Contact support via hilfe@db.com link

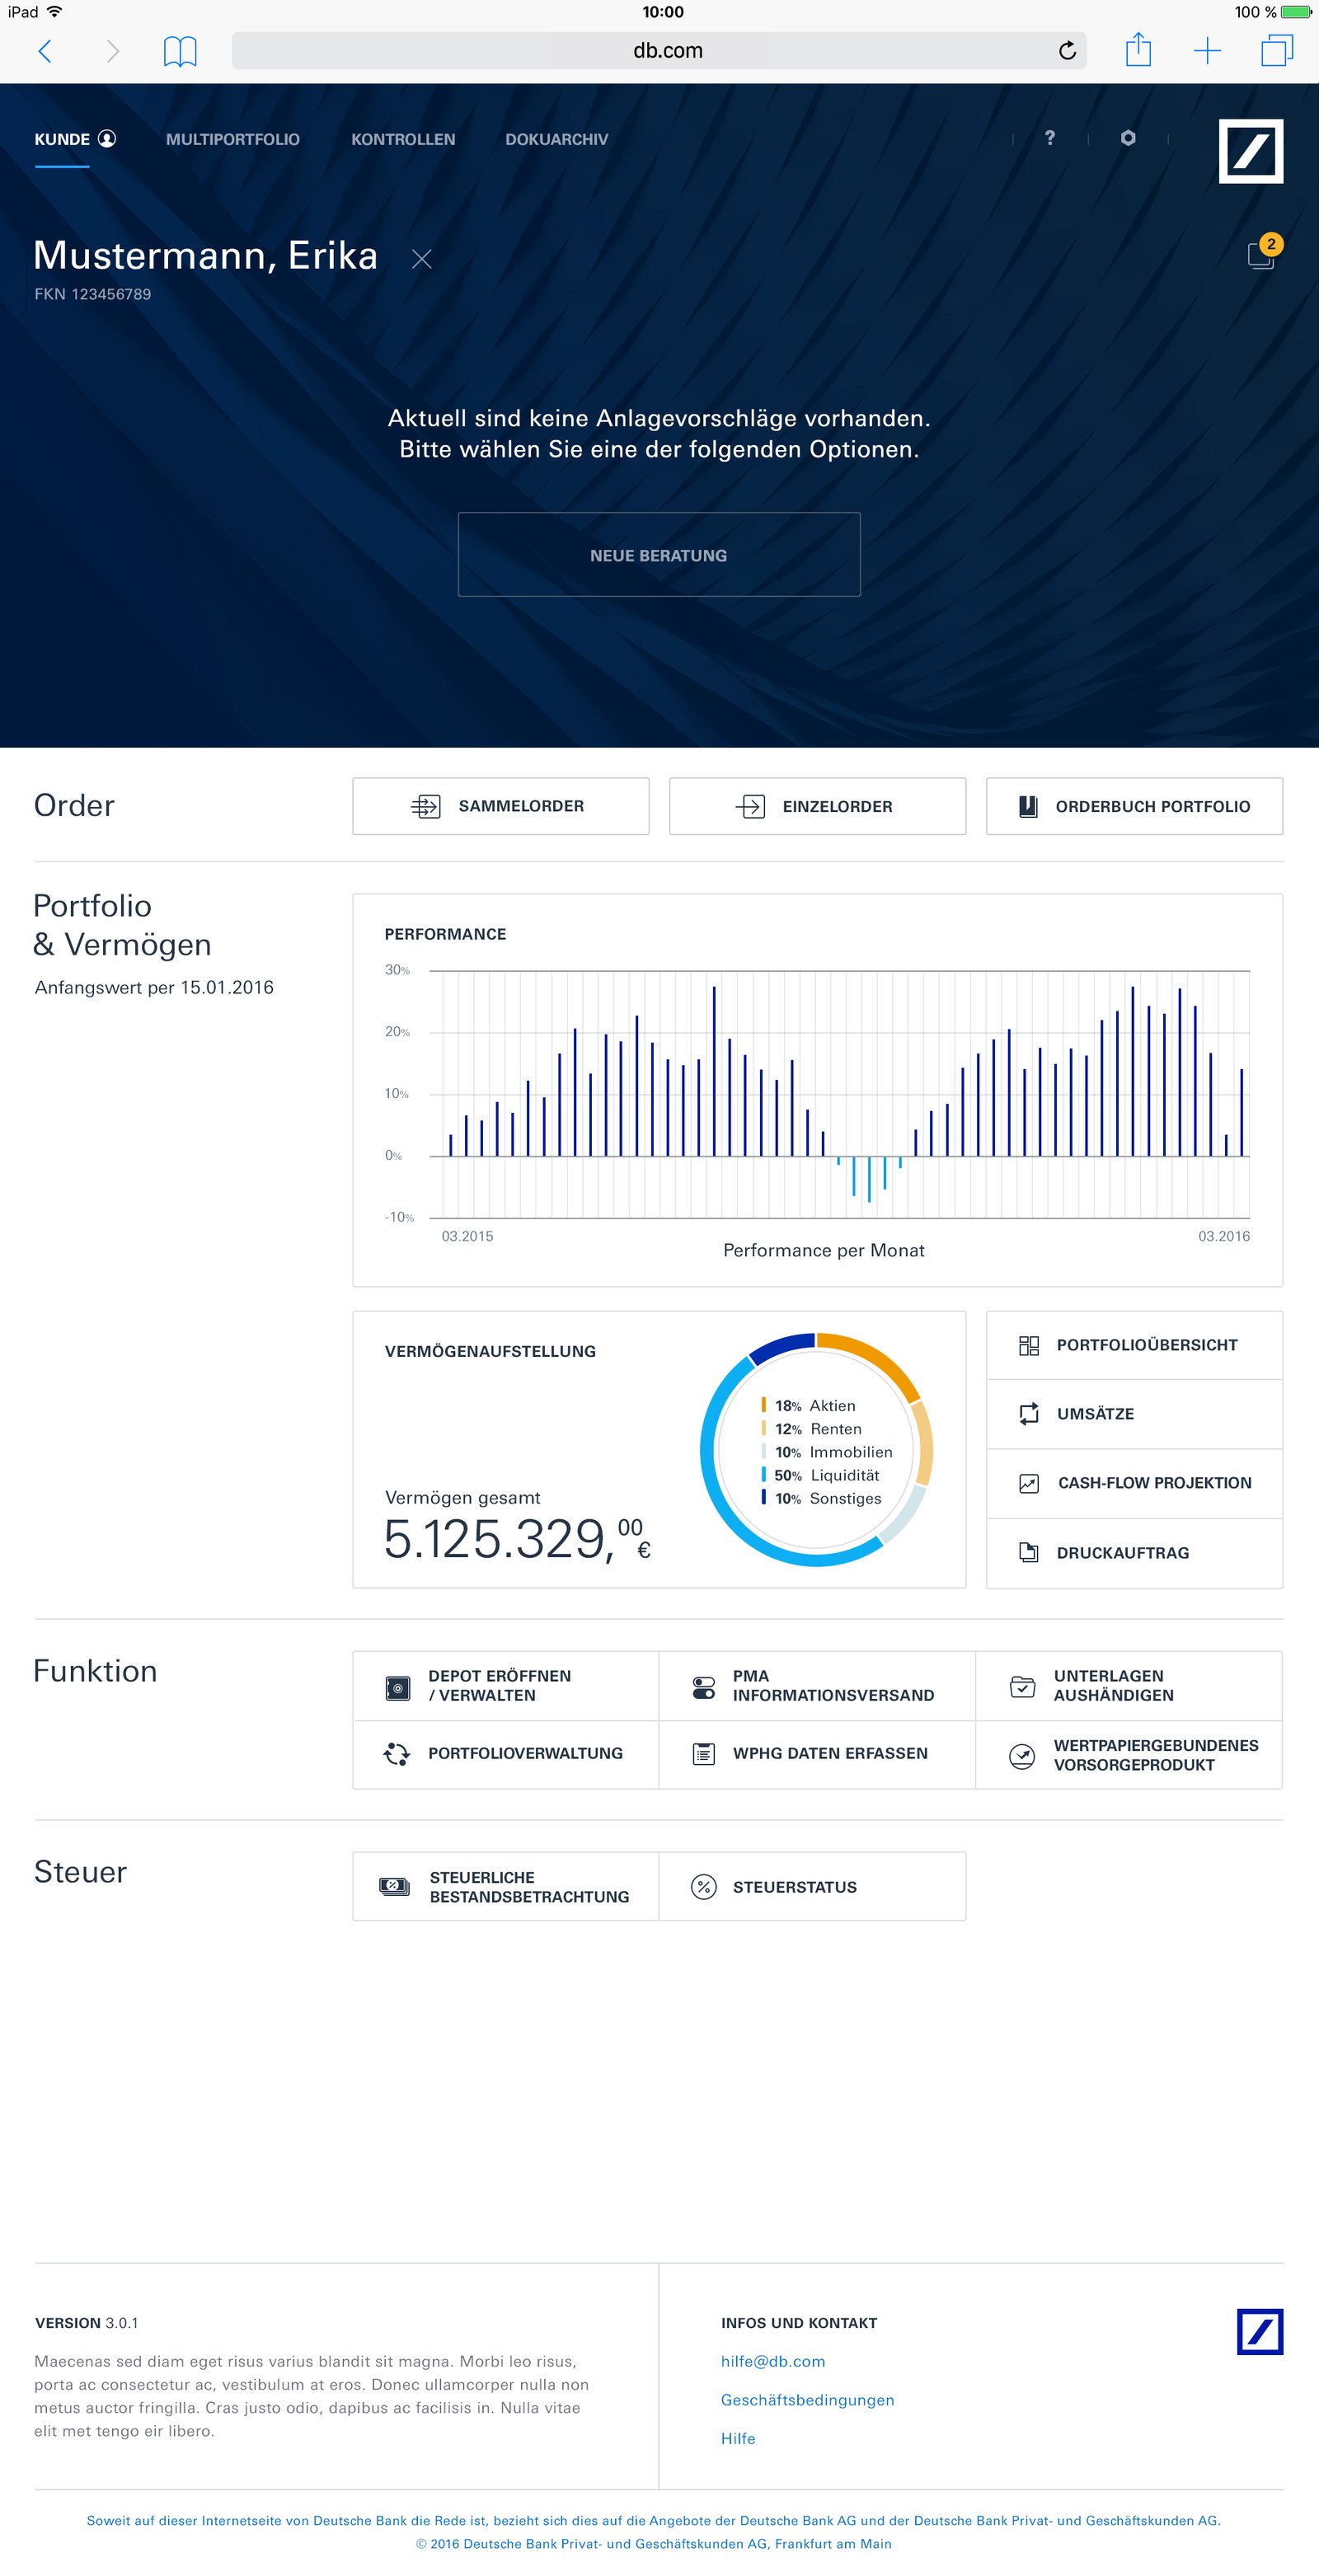coord(773,2361)
